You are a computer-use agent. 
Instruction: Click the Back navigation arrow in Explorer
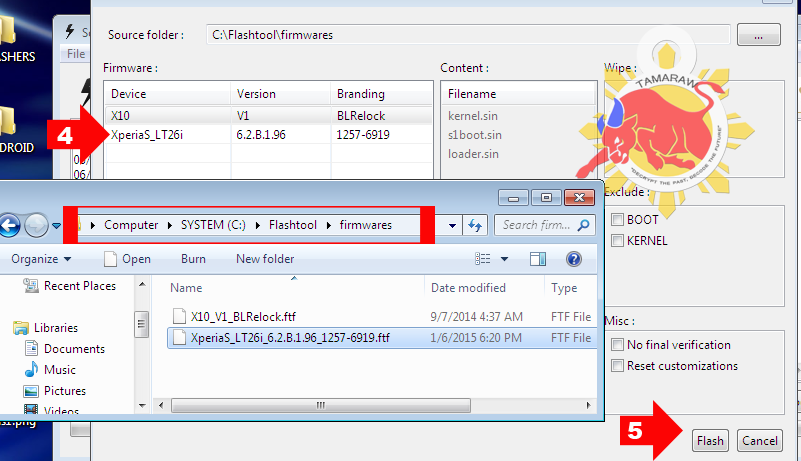coord(9,225)
